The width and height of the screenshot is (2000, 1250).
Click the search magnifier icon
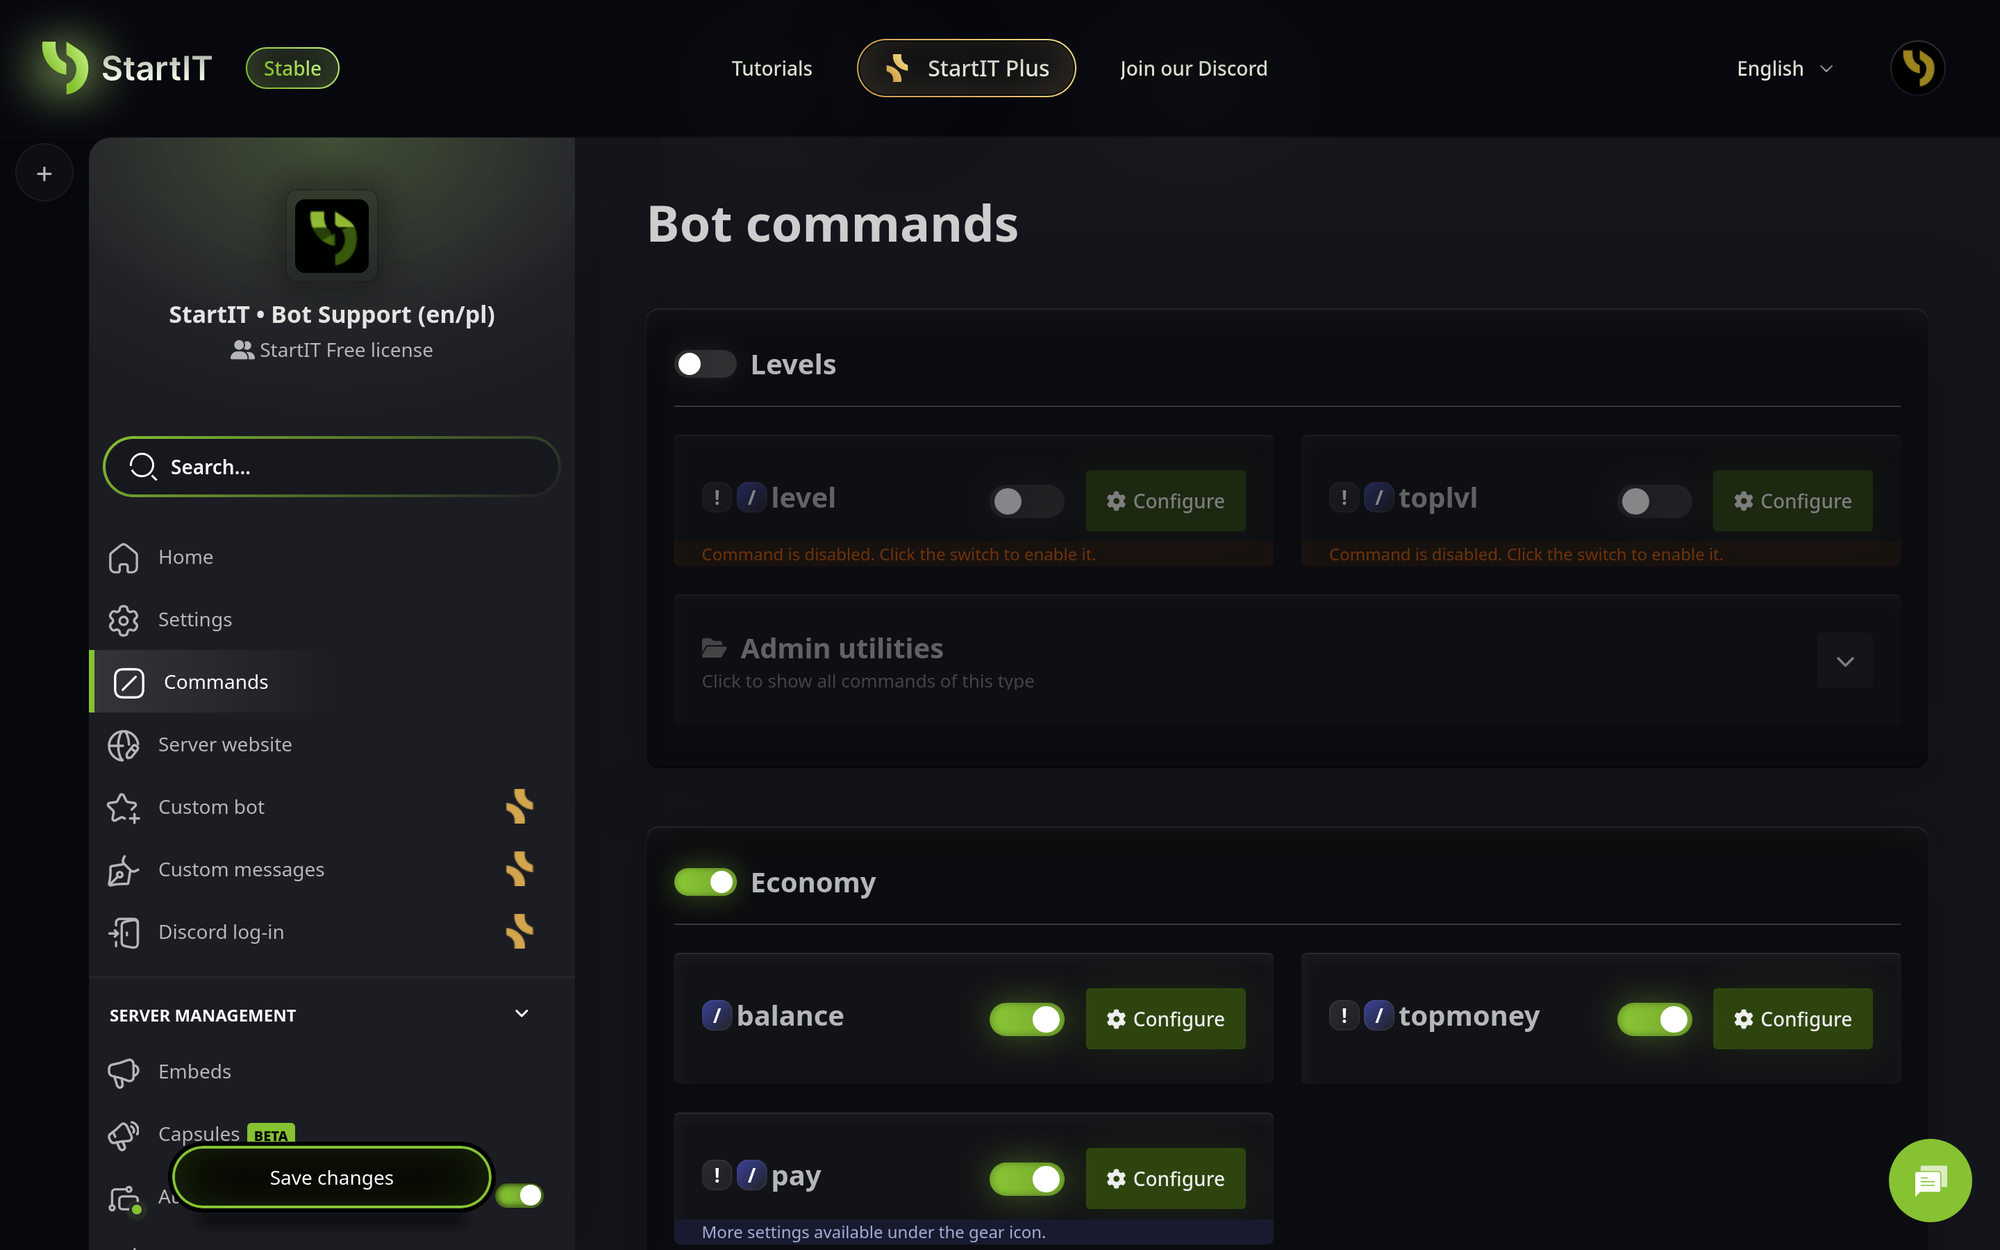pos(144,467)
